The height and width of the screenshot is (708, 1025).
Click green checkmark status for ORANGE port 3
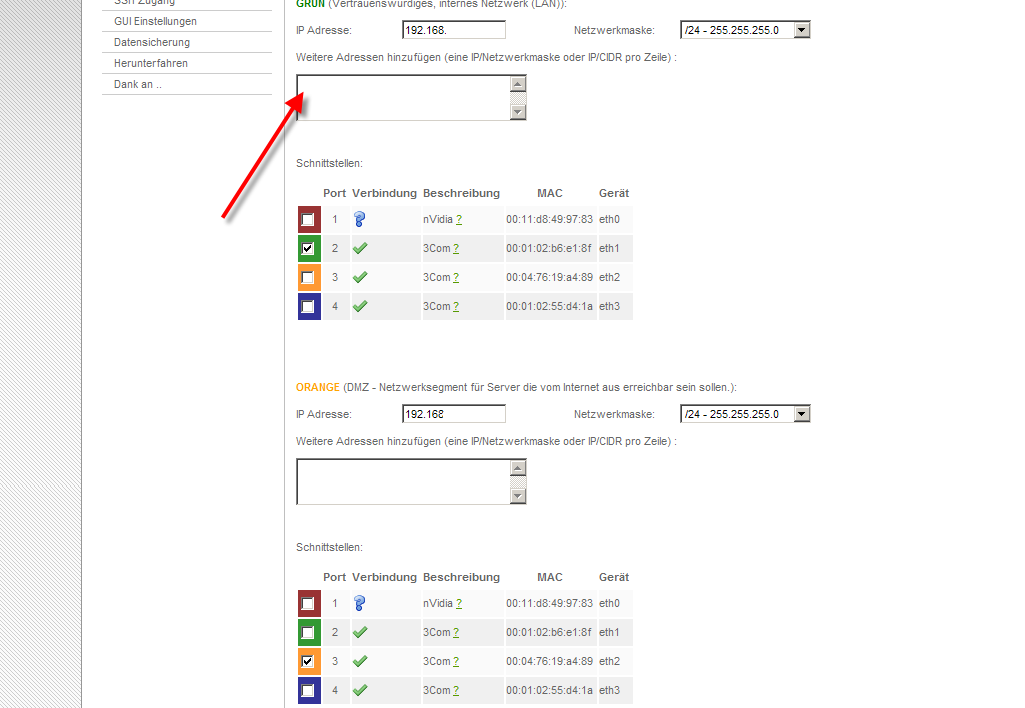[x=360, y=661]
